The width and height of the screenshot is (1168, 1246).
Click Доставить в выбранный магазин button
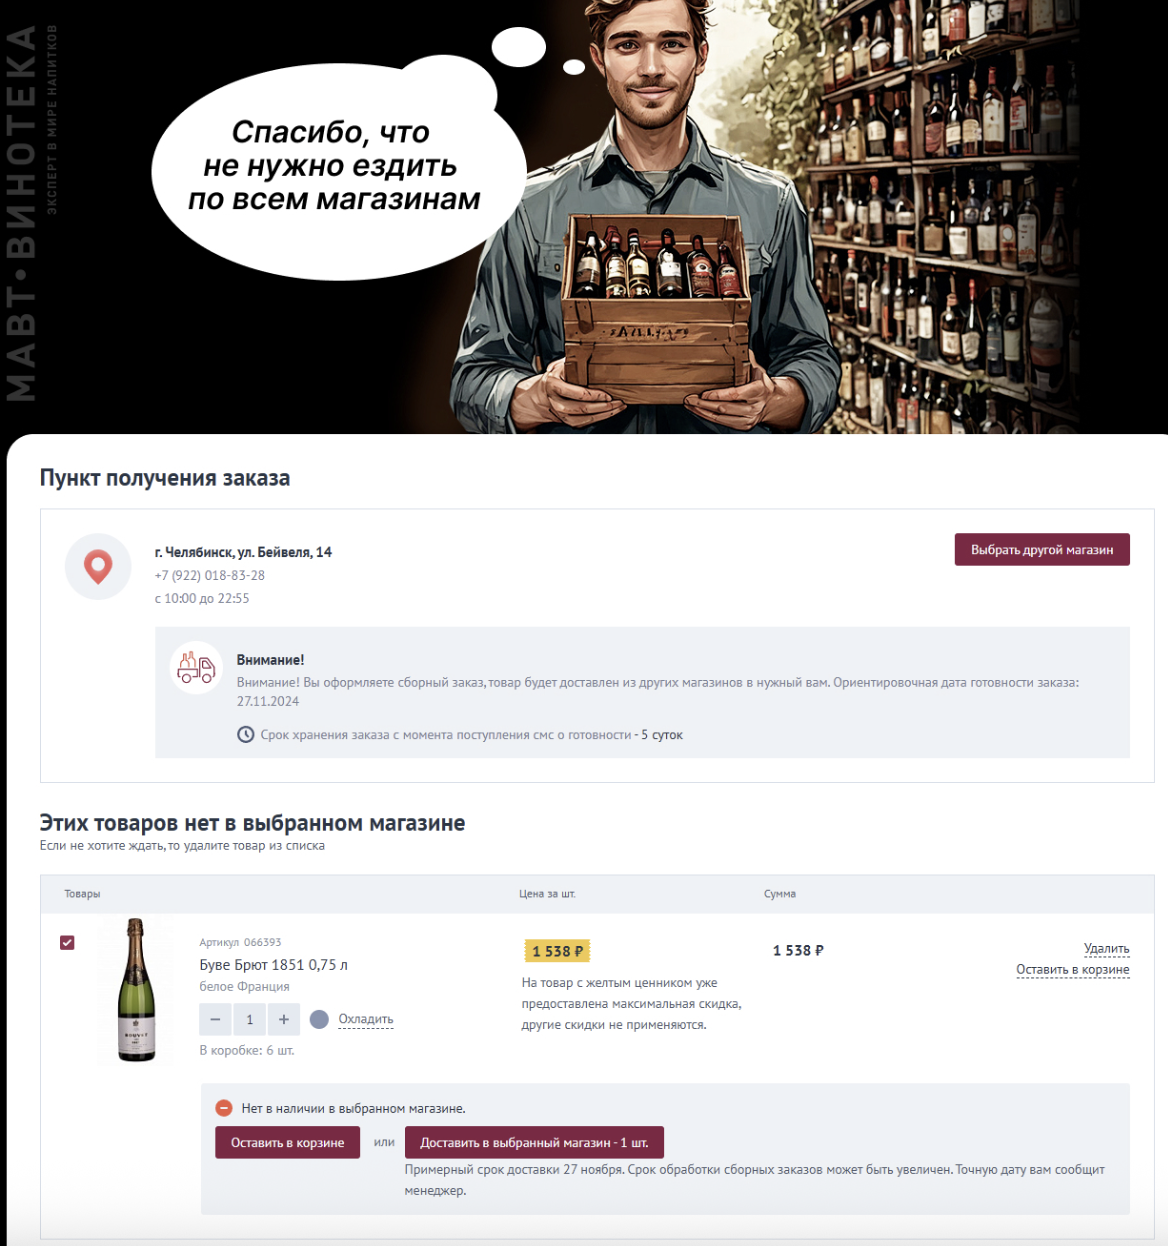click(534, 1142)
